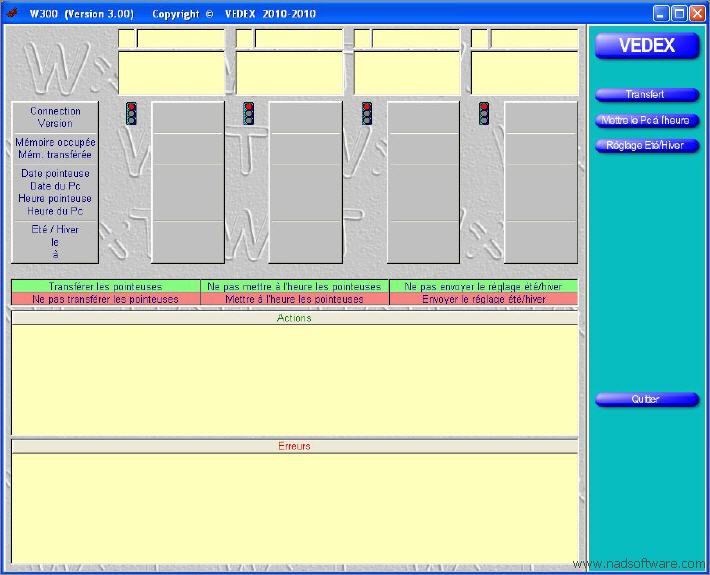Click the fourth traffic light connection indicator
Viewport: 710px width, 575px height.
pos(484,113)
